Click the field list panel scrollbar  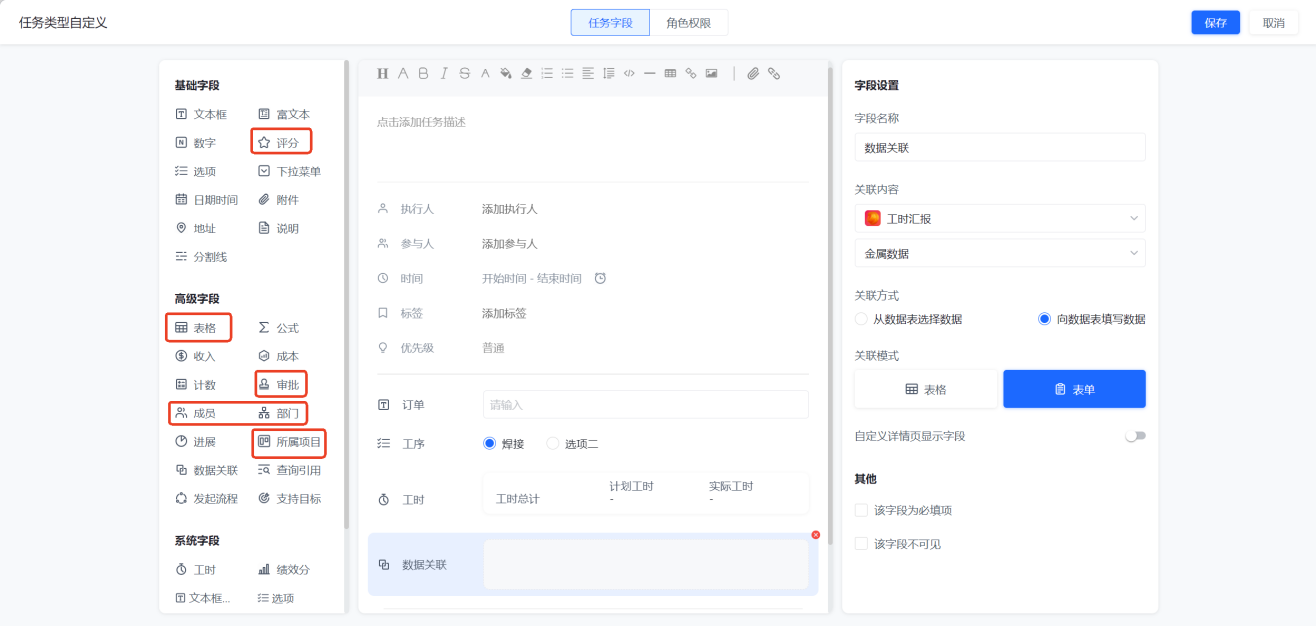[346, 296]
